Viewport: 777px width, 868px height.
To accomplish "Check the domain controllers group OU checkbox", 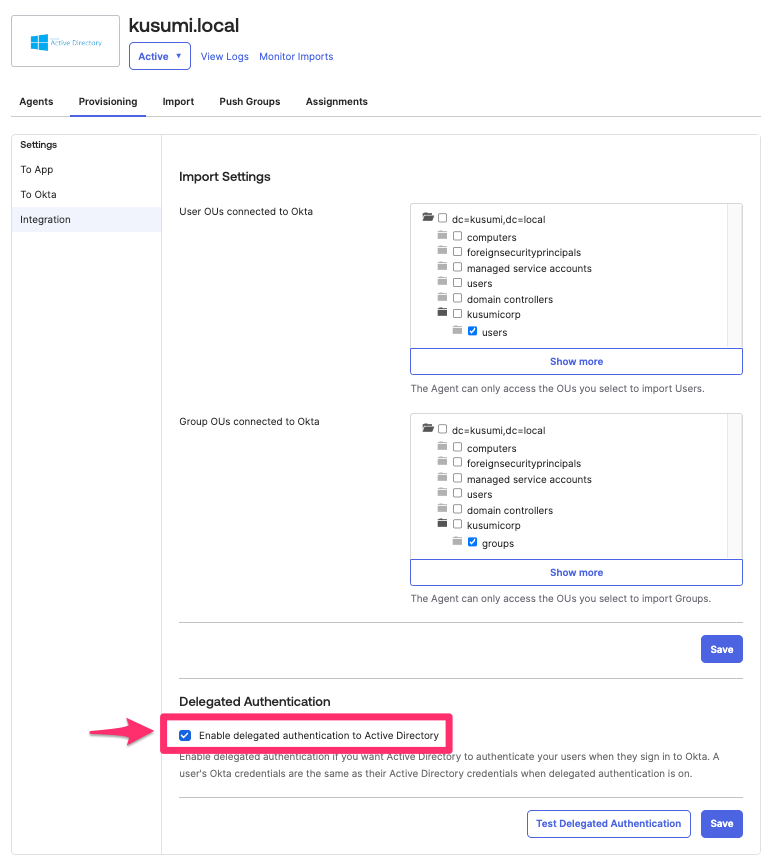I will [458, 510].
